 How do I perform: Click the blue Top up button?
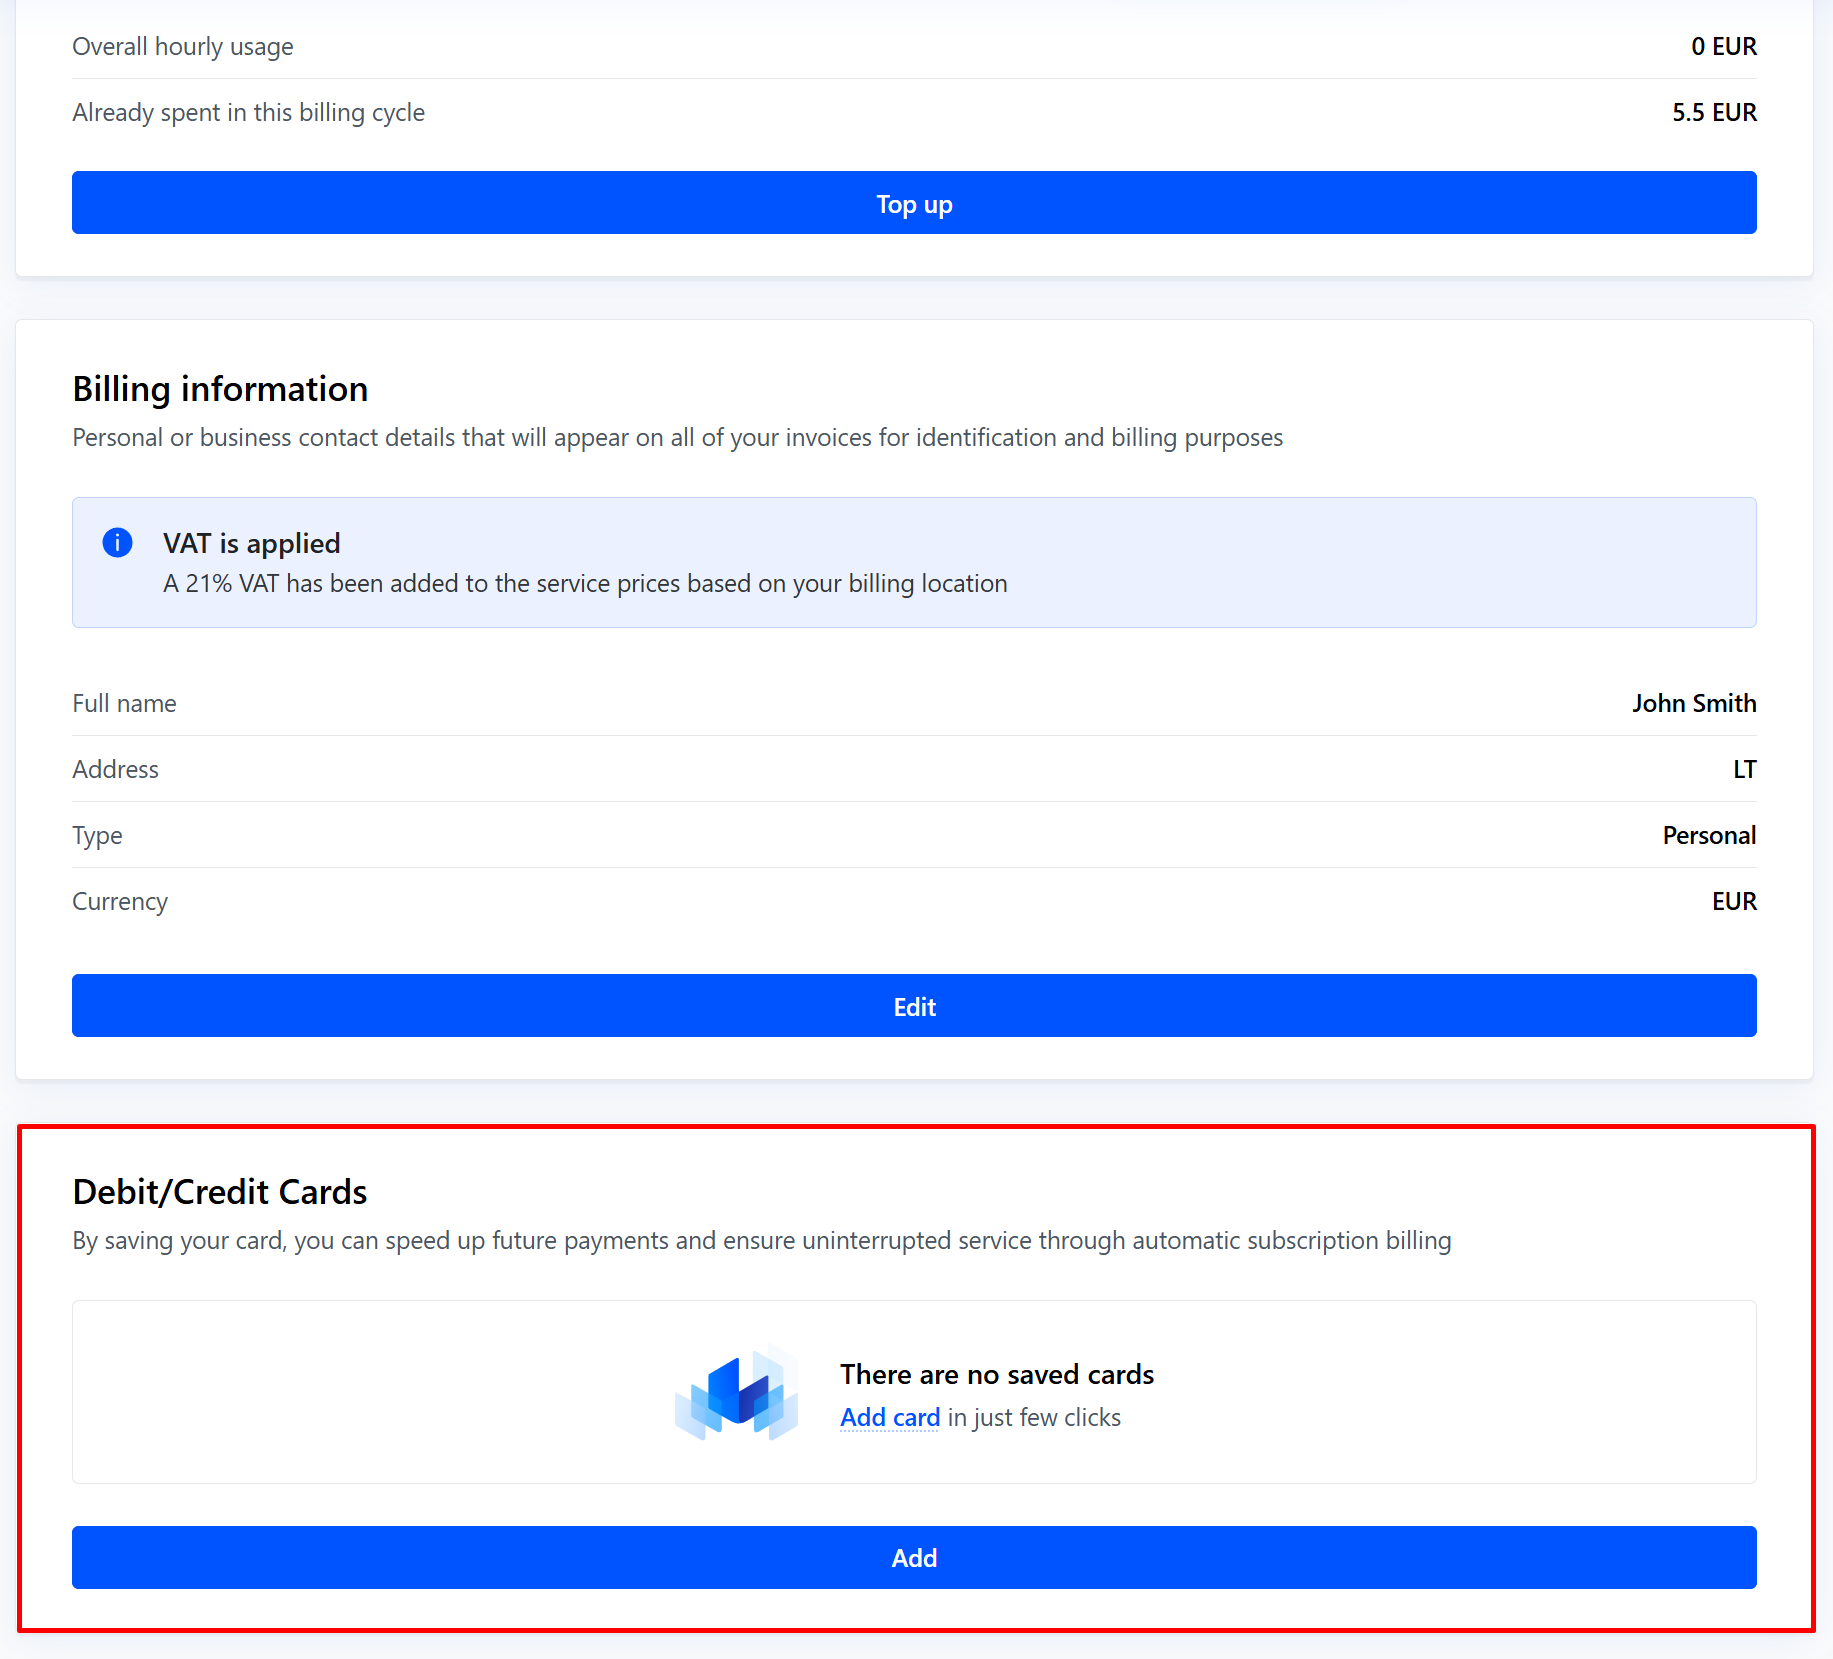[914, 203]
